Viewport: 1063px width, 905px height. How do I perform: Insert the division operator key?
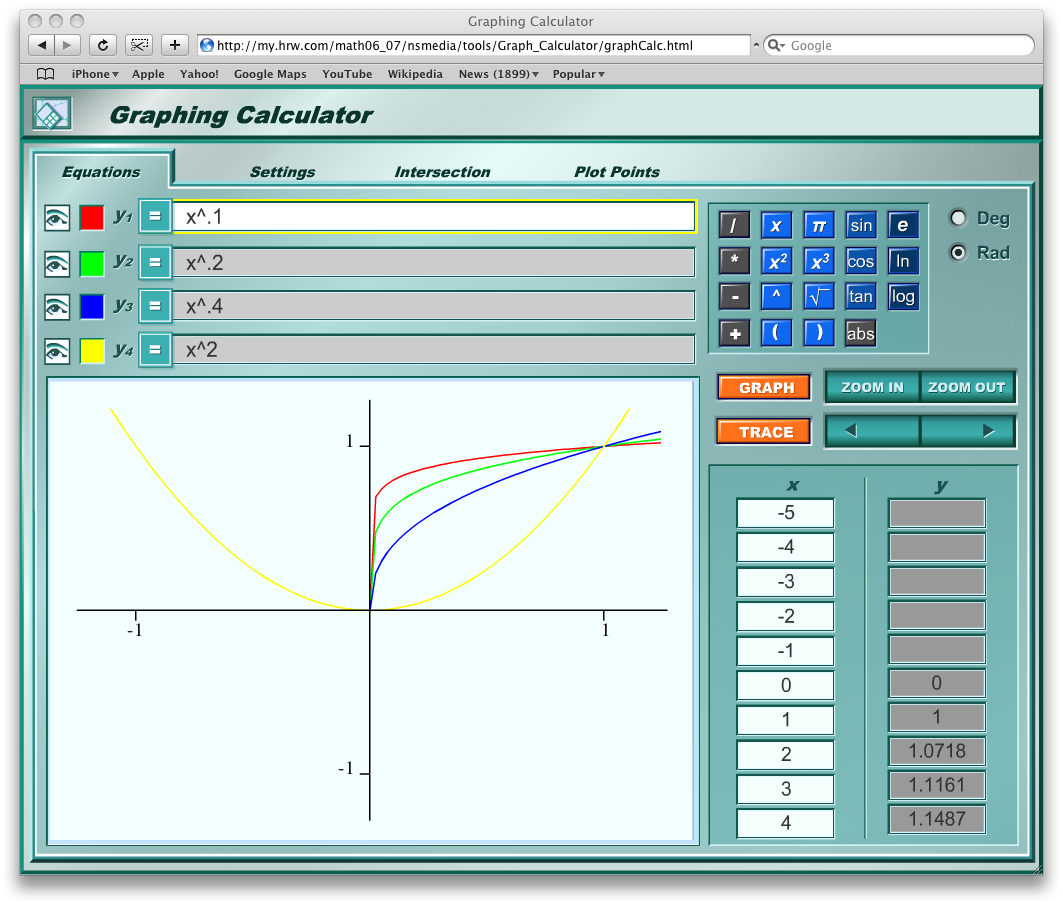pyautogui.click(x=734, y=225)
